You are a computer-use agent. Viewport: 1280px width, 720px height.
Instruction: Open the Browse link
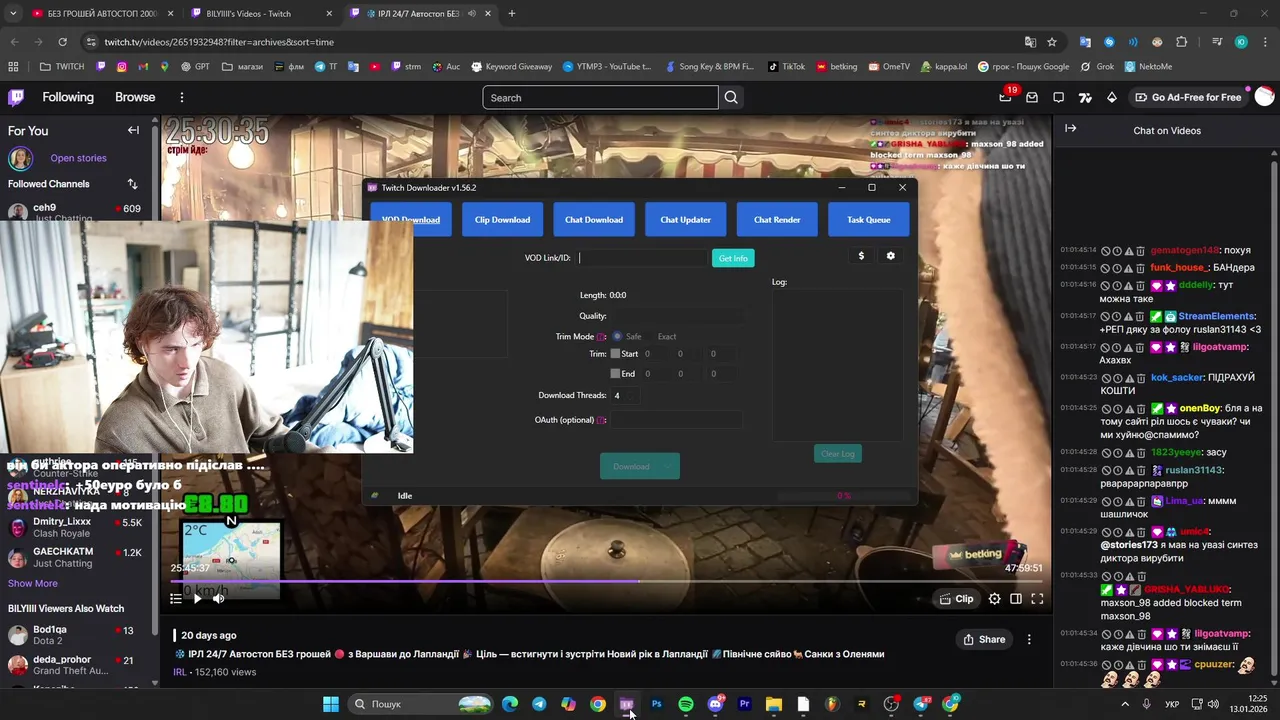coord(135,97)
